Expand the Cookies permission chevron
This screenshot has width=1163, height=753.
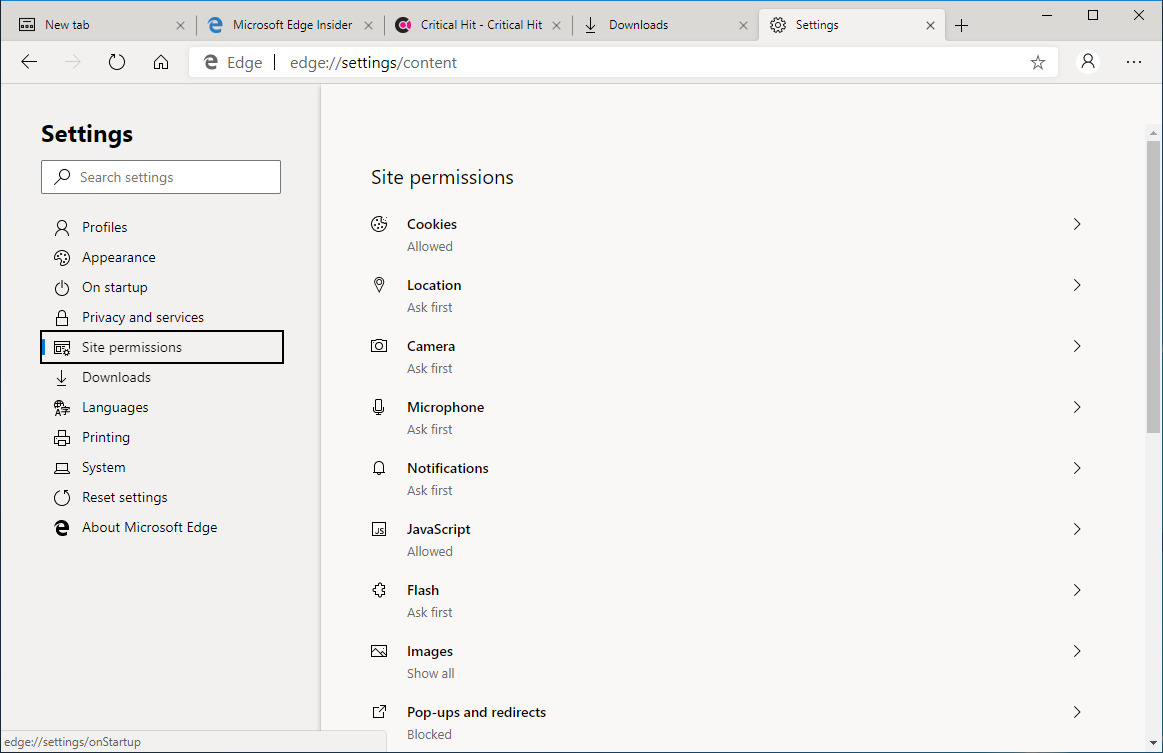point(1077,225)
